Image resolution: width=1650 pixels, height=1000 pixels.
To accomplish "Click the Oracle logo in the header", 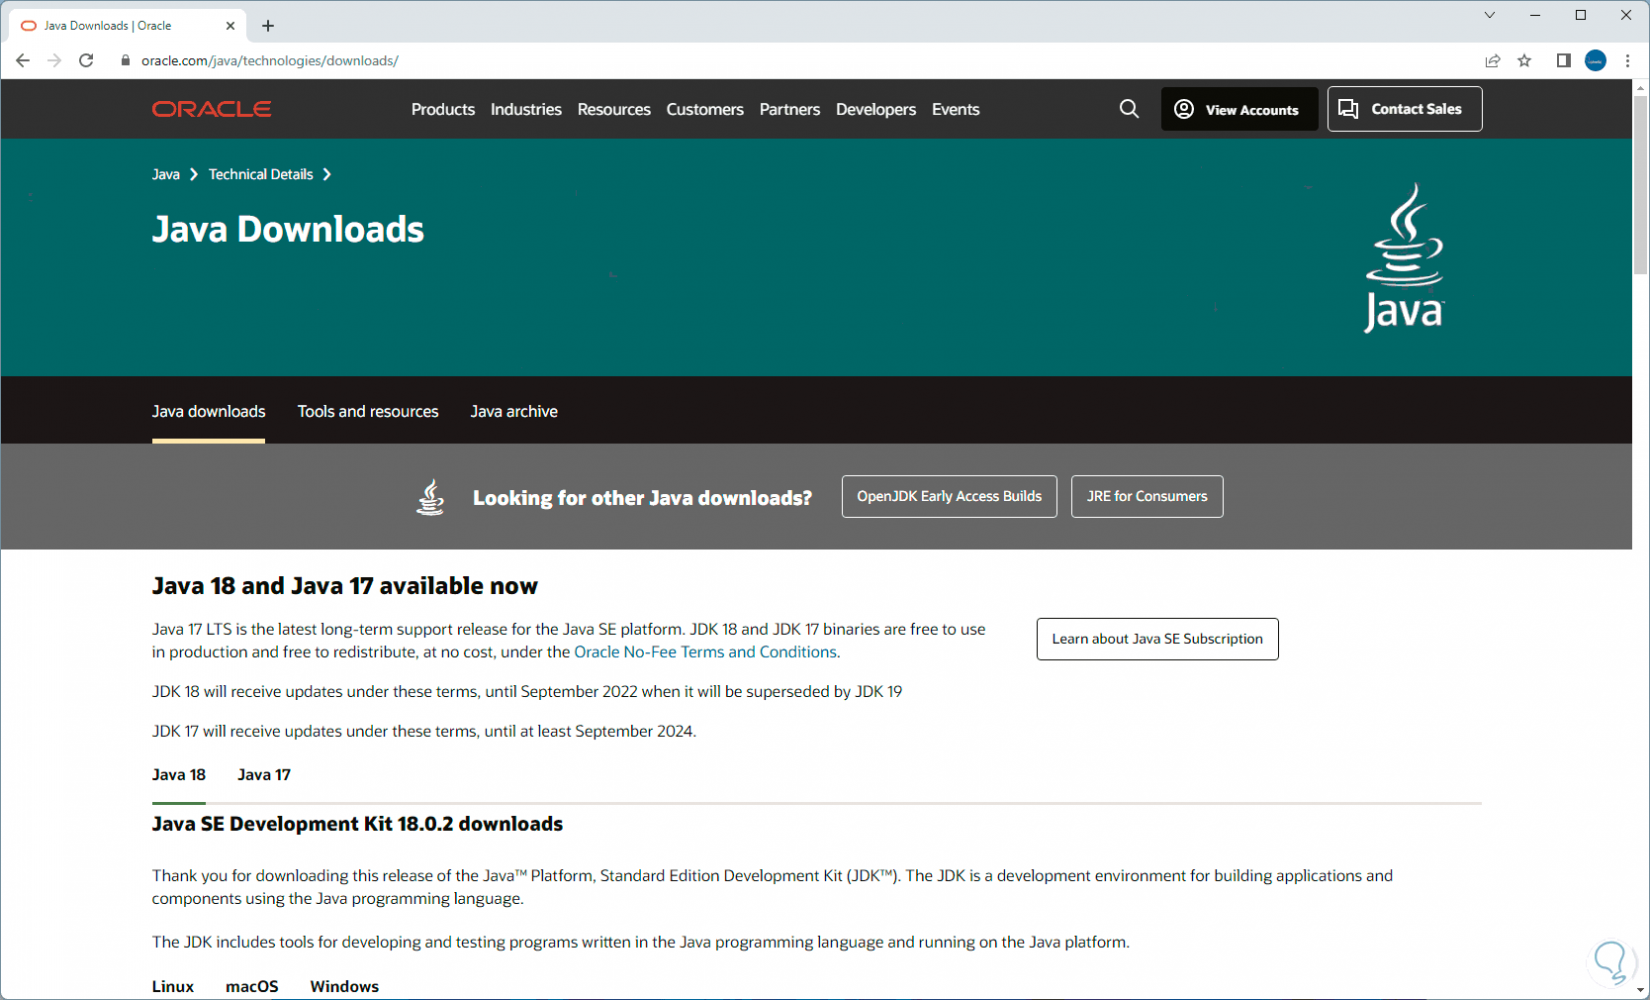I will 211,109.
